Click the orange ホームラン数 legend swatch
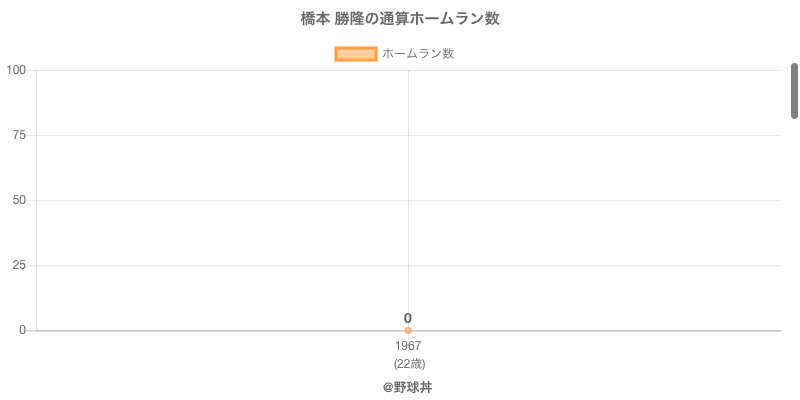800x400 pixels. pyautogui.click(x=355, y=54)
